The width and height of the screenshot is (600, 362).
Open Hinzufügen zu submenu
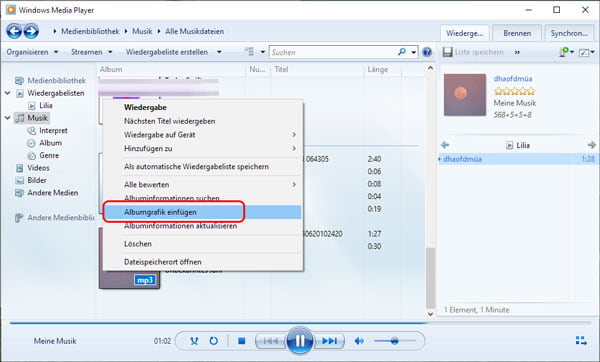pyautogui.click(x=203, y=148)
